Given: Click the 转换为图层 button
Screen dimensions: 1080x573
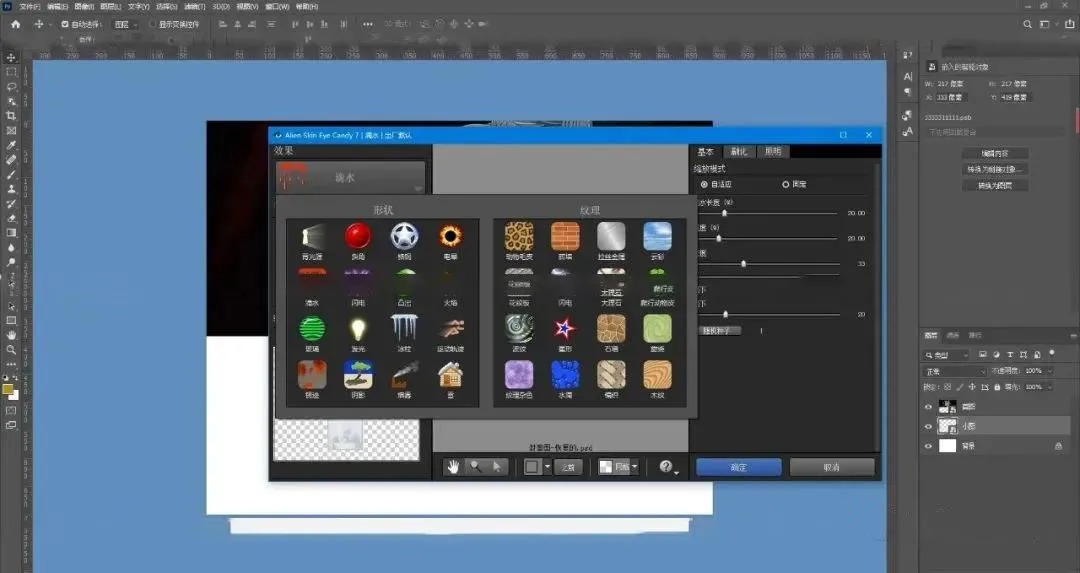Looking at the screenshot, I should [995, 186].
